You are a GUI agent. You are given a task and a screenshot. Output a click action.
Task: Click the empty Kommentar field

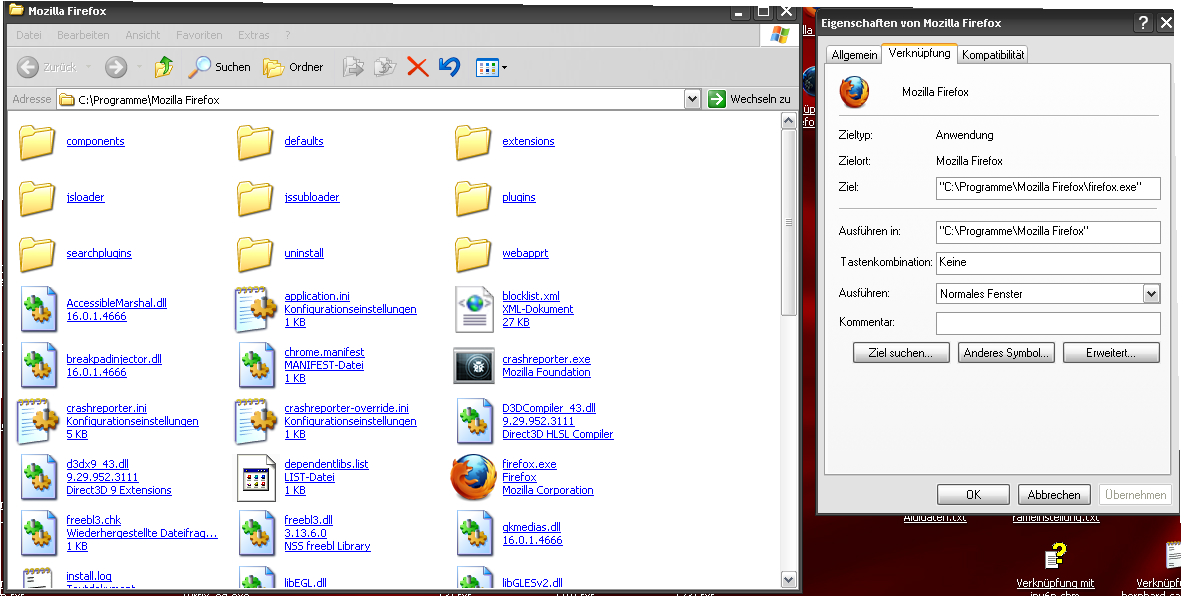(1048, 323)
